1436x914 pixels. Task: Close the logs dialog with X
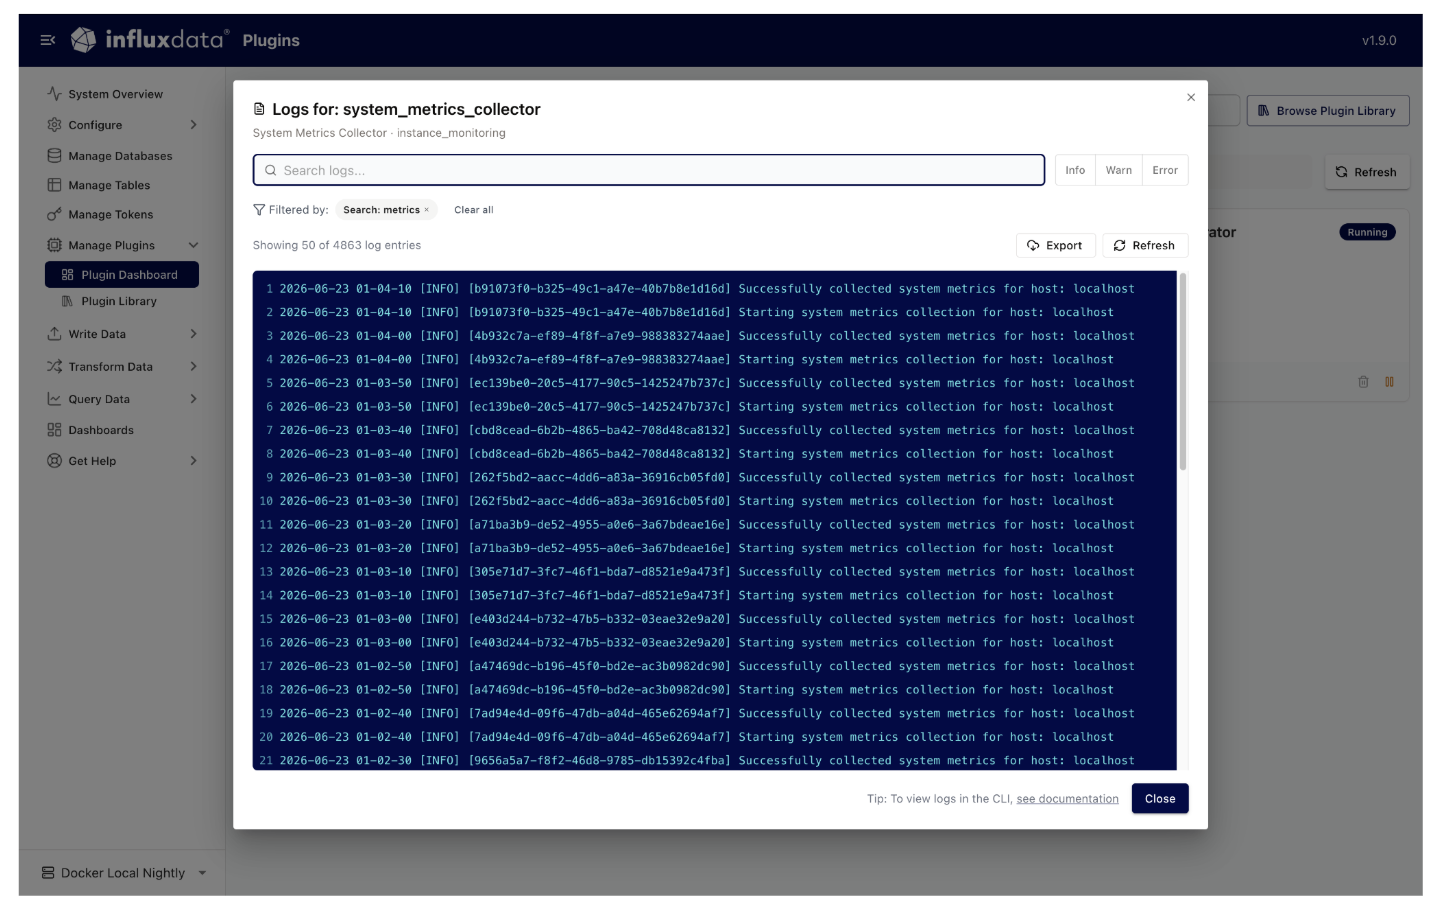pos(1190,97)
